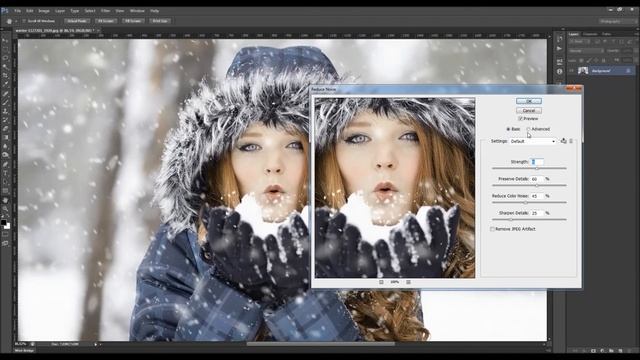Screen dimensions: 640x360
Task: Hide the Background layer via eye icon
Action: 572,71
